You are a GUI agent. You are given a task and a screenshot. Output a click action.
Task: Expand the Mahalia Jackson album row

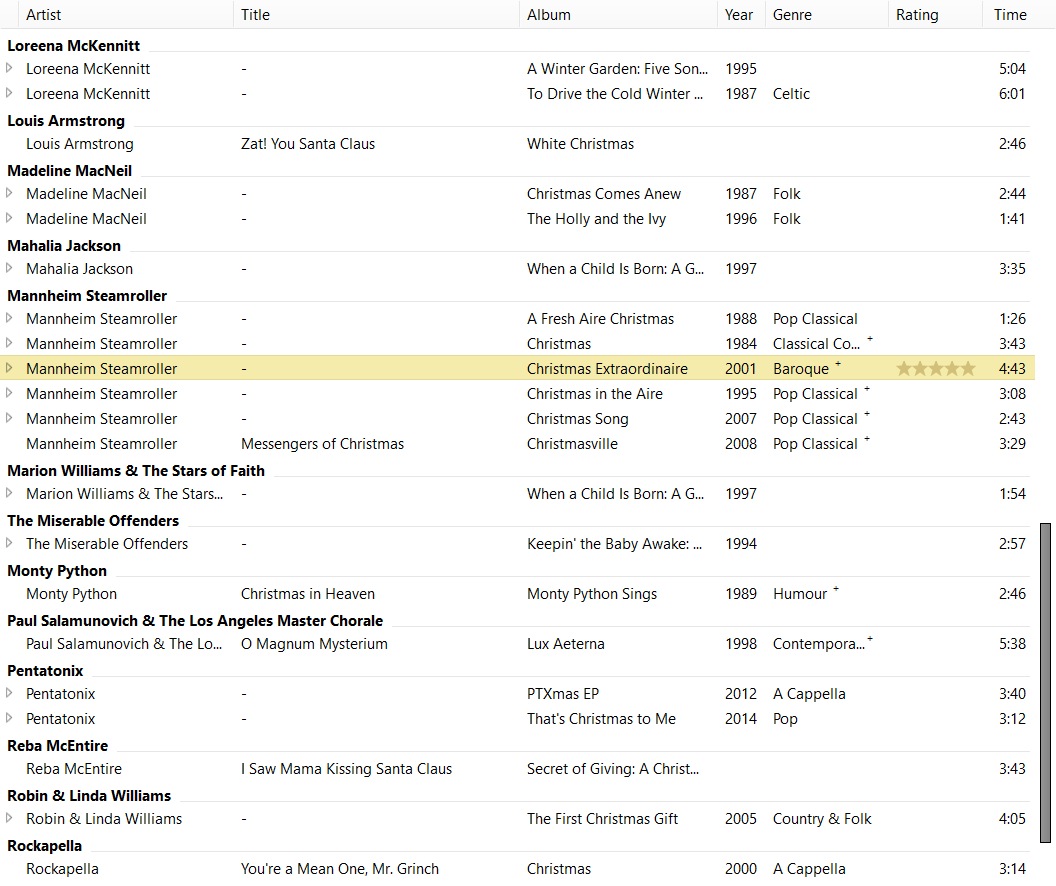[10, 268]
